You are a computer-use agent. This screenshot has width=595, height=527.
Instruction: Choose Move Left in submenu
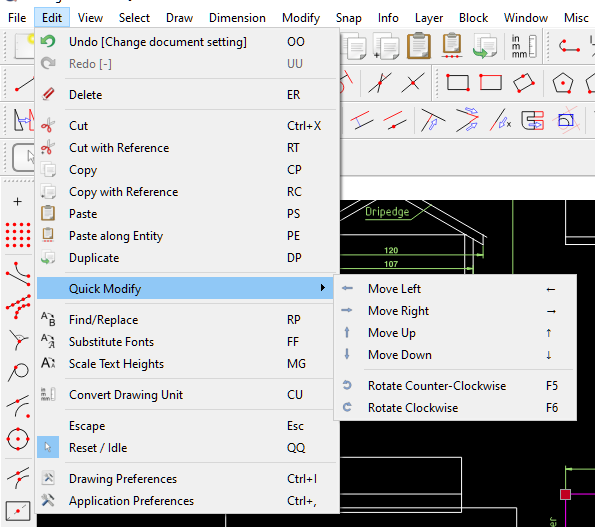point(455,289)
